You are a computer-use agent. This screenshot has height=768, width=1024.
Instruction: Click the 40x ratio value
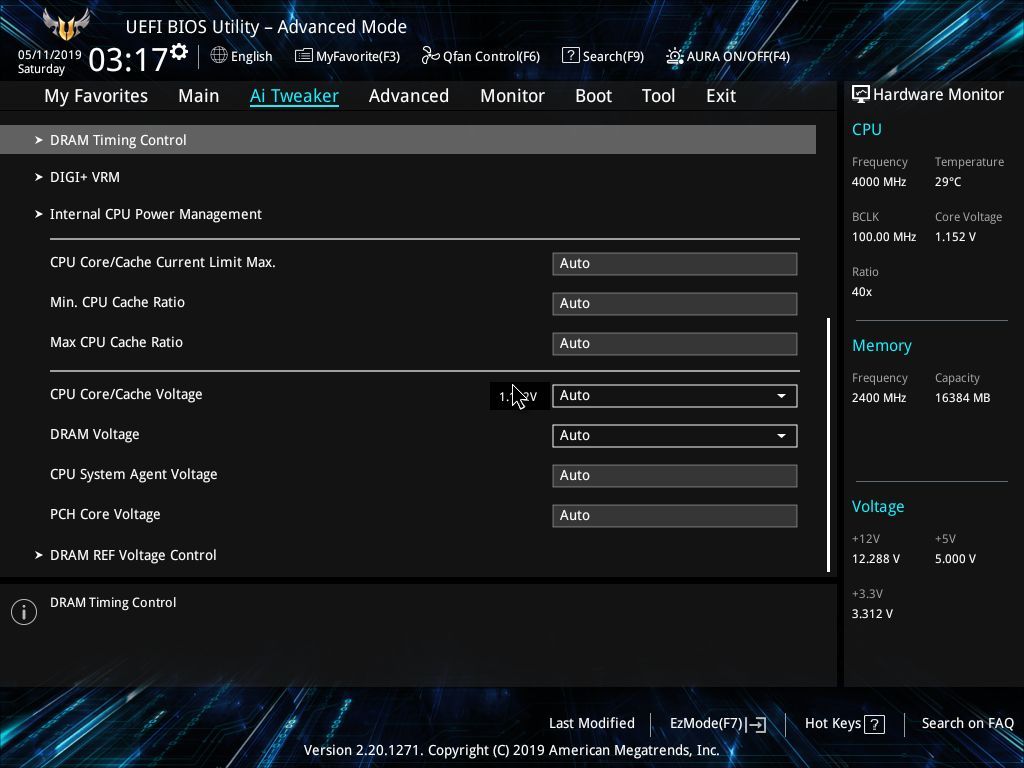[861, 292]
